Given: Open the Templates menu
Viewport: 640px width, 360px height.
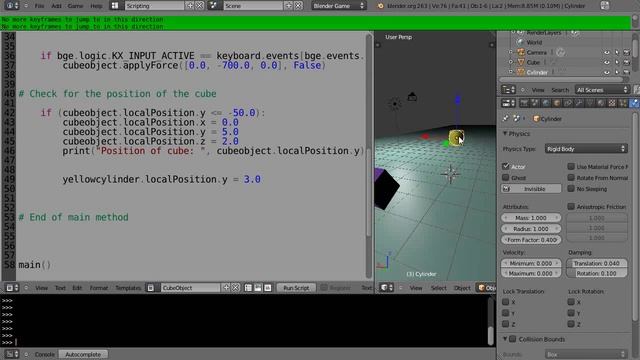Looking at the screenshot, I should (128, 288).
